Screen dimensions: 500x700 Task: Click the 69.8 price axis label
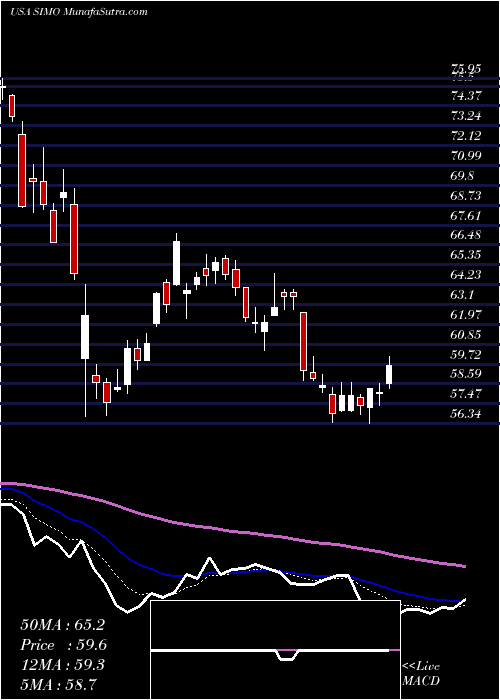point(462,175)
